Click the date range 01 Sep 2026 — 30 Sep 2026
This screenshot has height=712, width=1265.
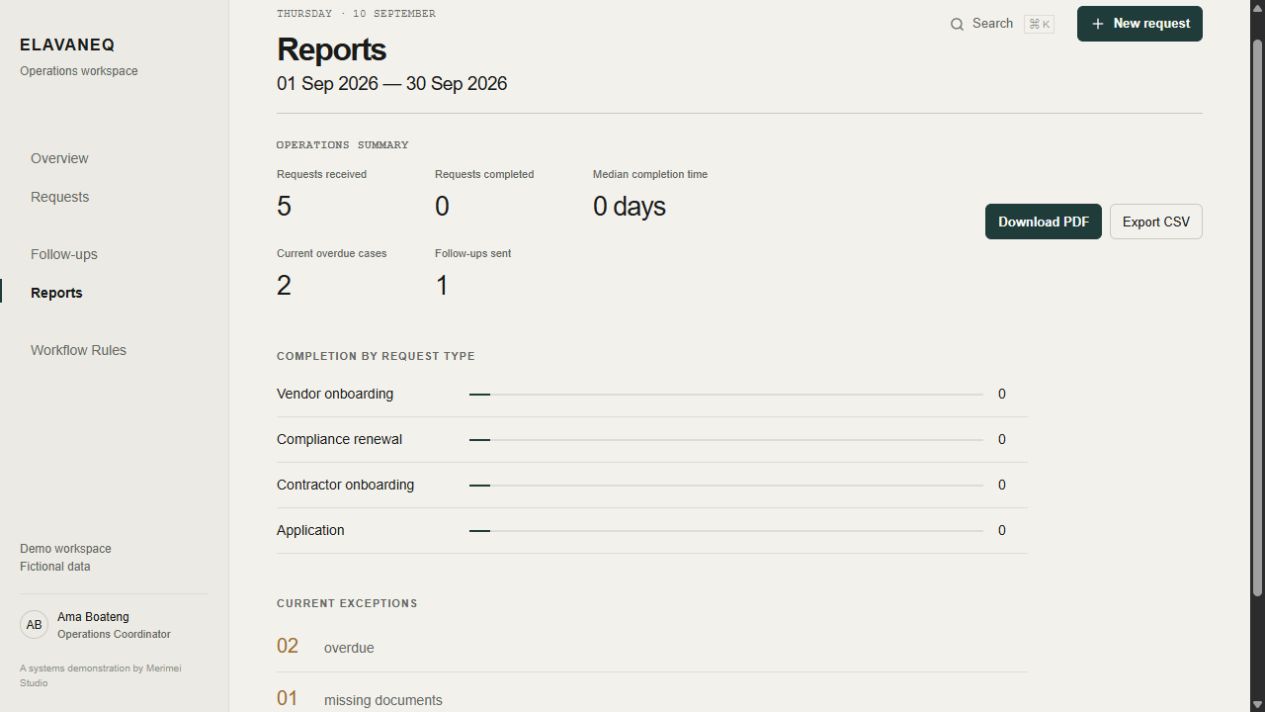point(392,84)
